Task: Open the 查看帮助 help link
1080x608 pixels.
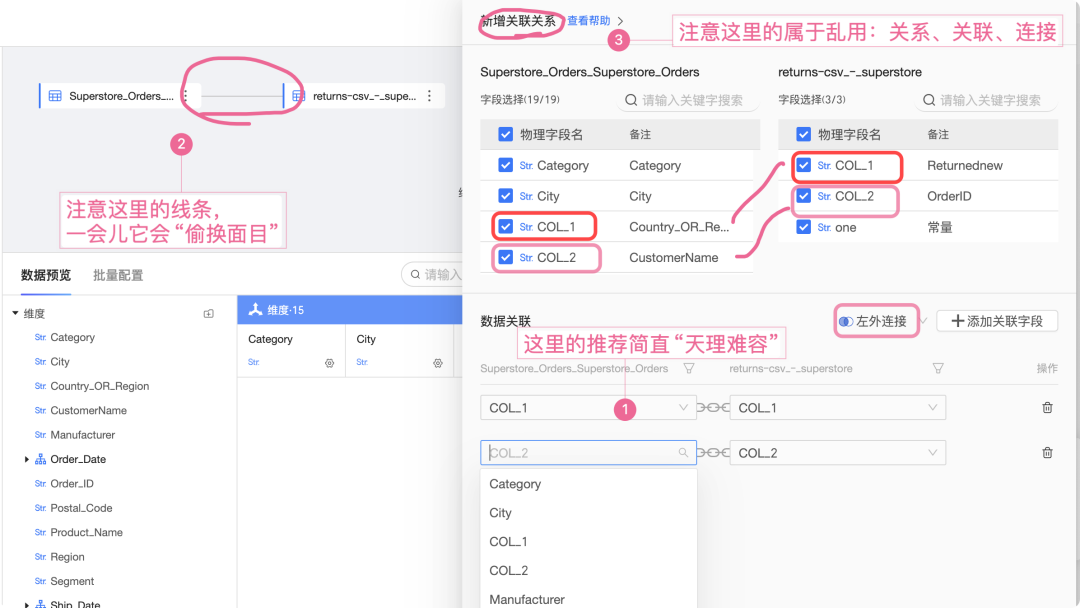Action: point(588,21)
